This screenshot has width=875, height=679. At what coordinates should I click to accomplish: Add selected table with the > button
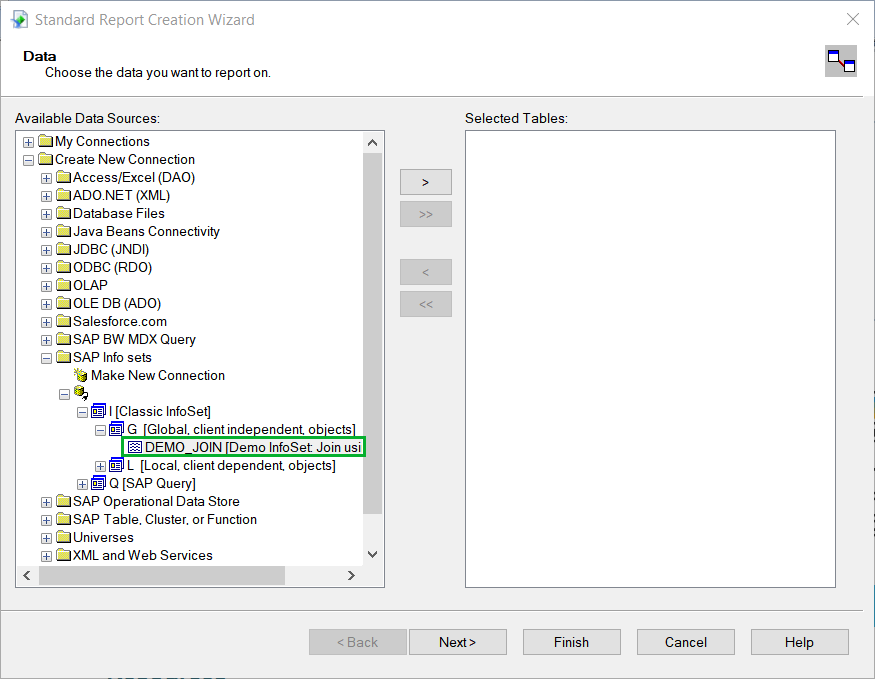click(x=426, y=182)
